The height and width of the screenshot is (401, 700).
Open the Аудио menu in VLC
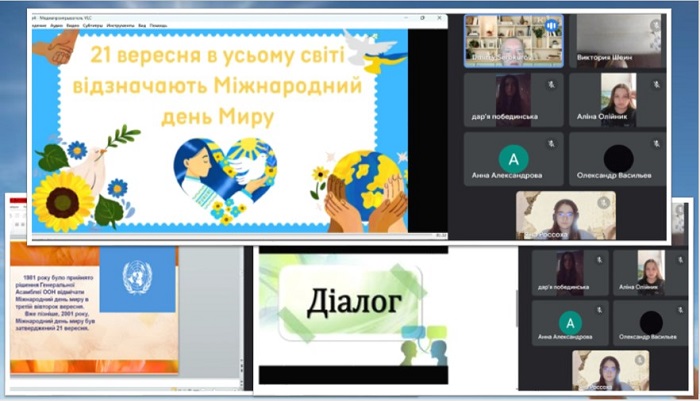coord(57,25)
